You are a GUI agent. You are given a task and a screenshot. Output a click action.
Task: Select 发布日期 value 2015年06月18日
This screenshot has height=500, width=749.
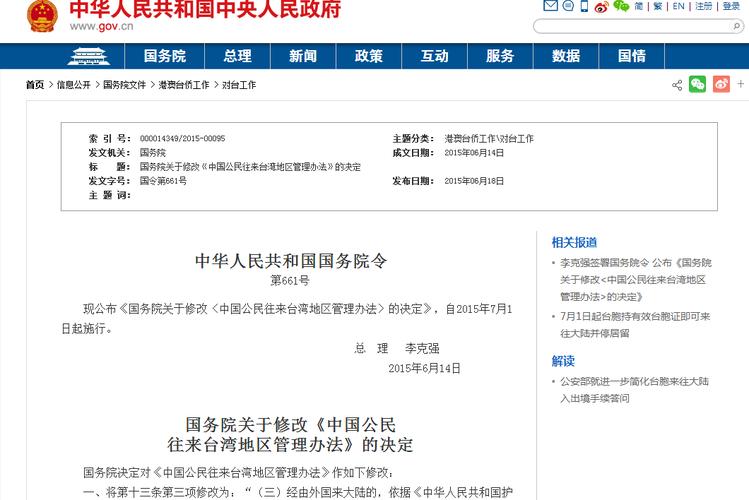click(474, 181)
